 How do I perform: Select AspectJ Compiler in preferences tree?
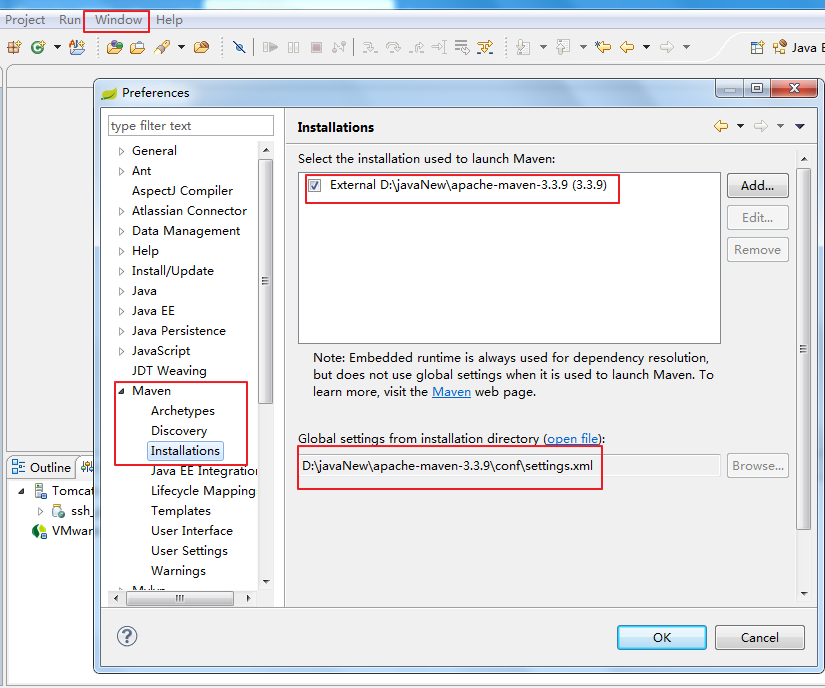tap(182, 190)
